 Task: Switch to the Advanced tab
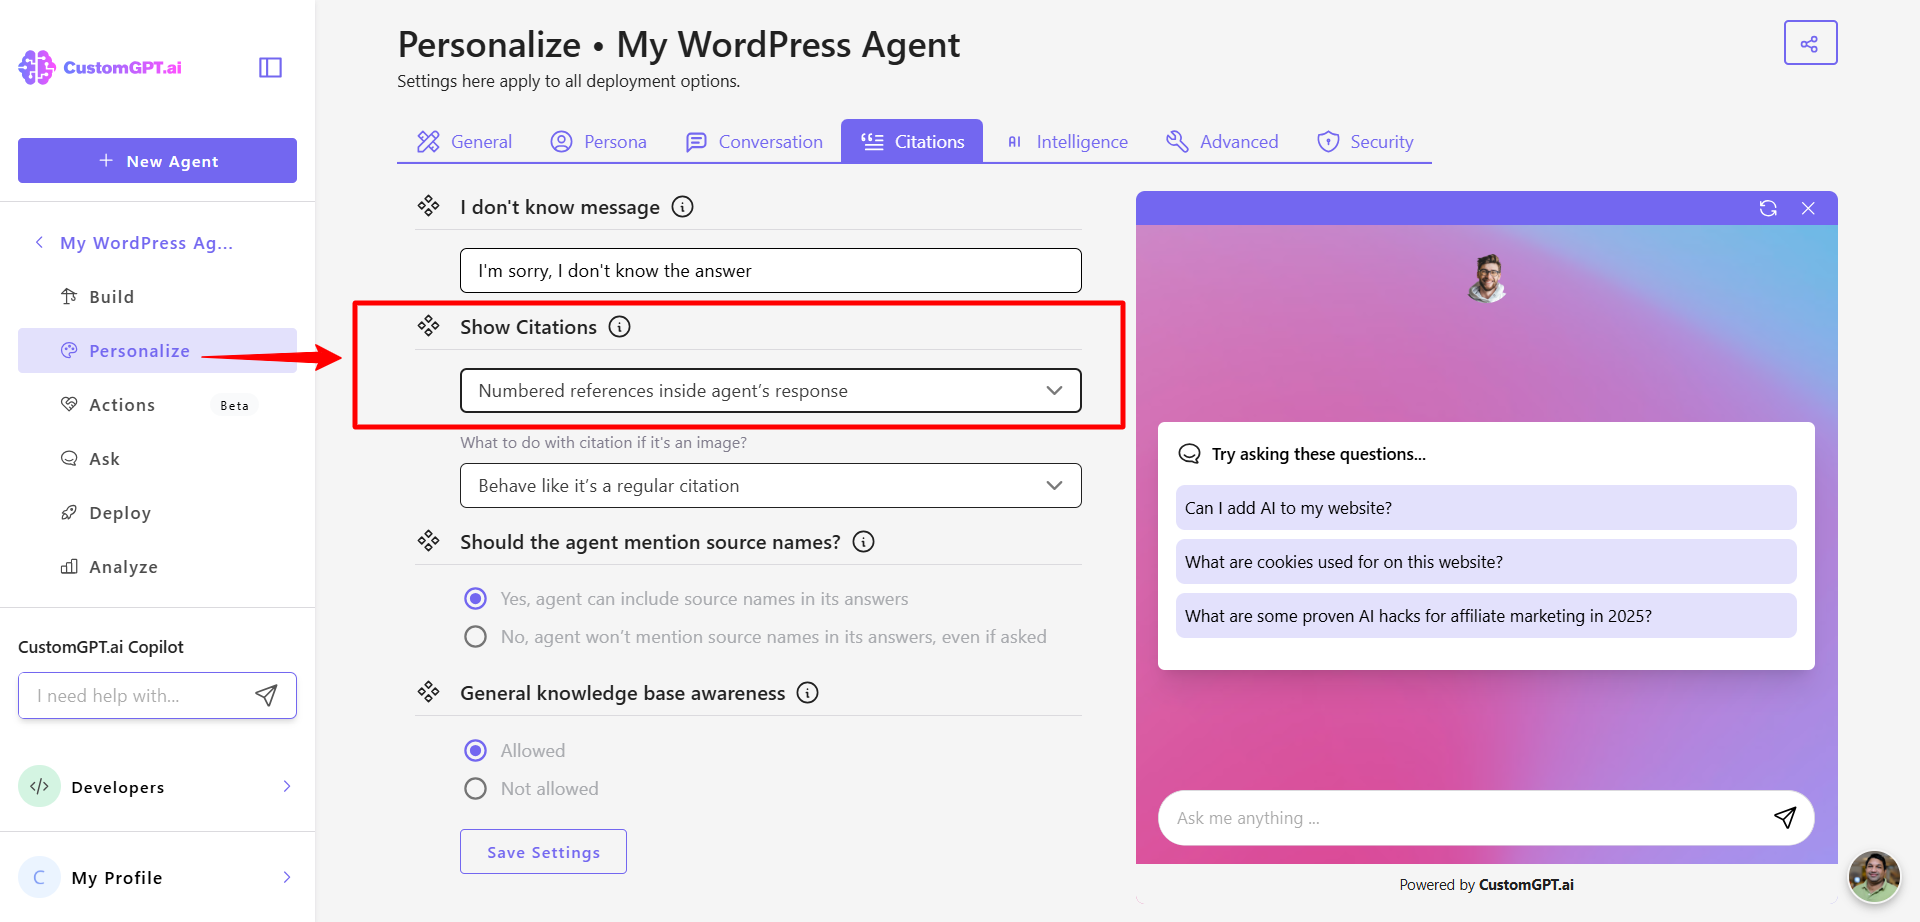(x=1222, y=142)
